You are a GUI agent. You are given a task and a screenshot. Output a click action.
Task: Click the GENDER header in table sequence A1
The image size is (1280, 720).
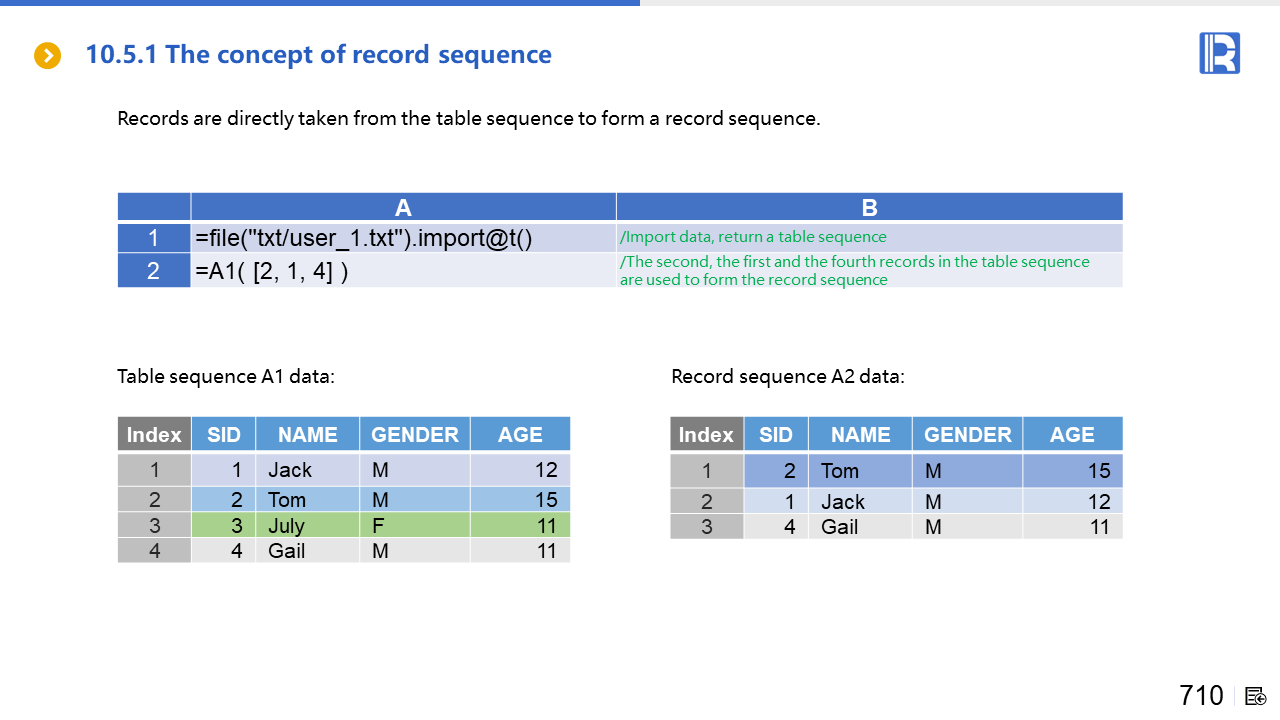tap(414, 434)
